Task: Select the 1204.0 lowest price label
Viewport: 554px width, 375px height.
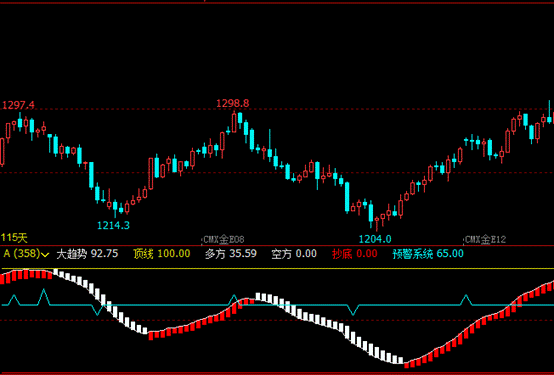Action: (x=375, y=239)
